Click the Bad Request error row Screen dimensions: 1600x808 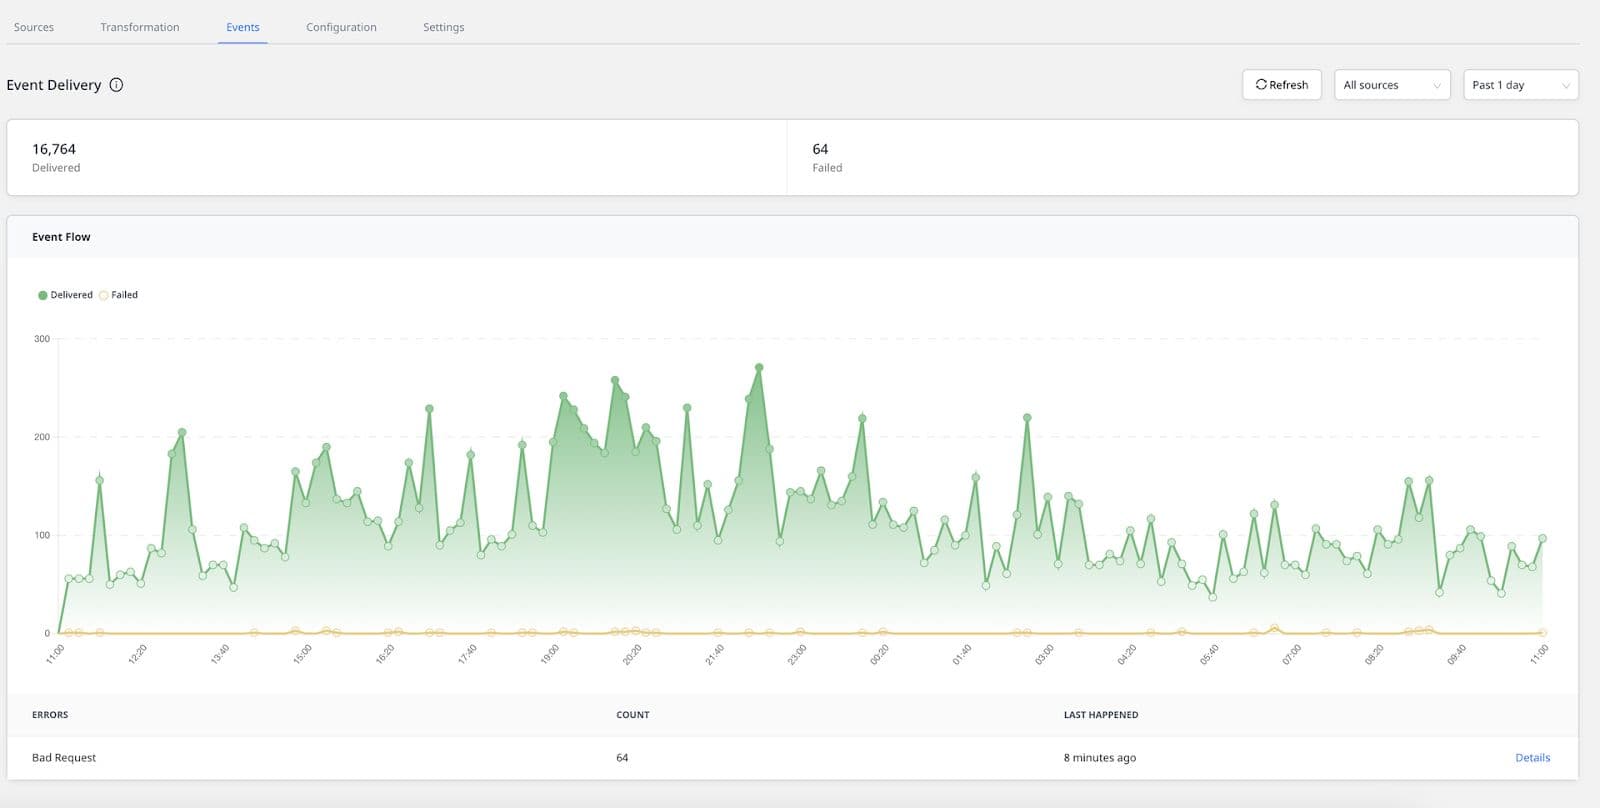point(64,758)
